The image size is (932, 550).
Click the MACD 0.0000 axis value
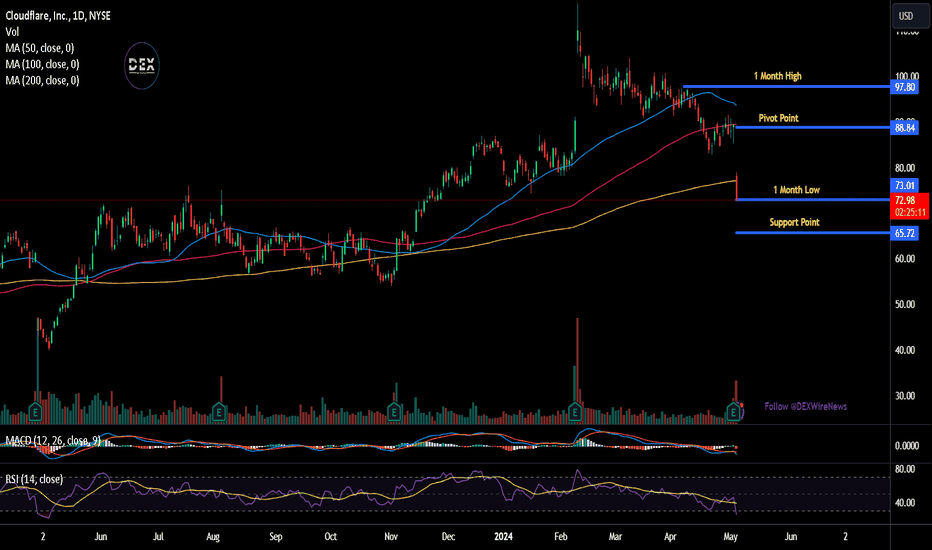[906, 446]
